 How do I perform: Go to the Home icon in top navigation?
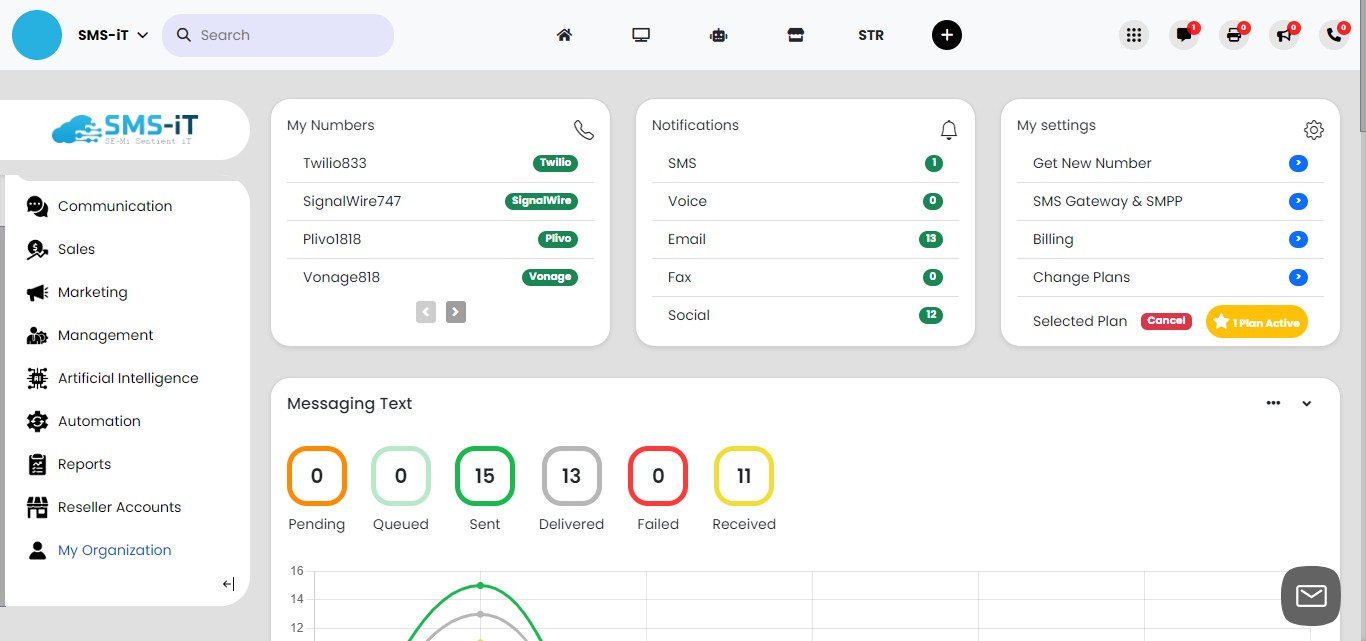coord(564,35)
